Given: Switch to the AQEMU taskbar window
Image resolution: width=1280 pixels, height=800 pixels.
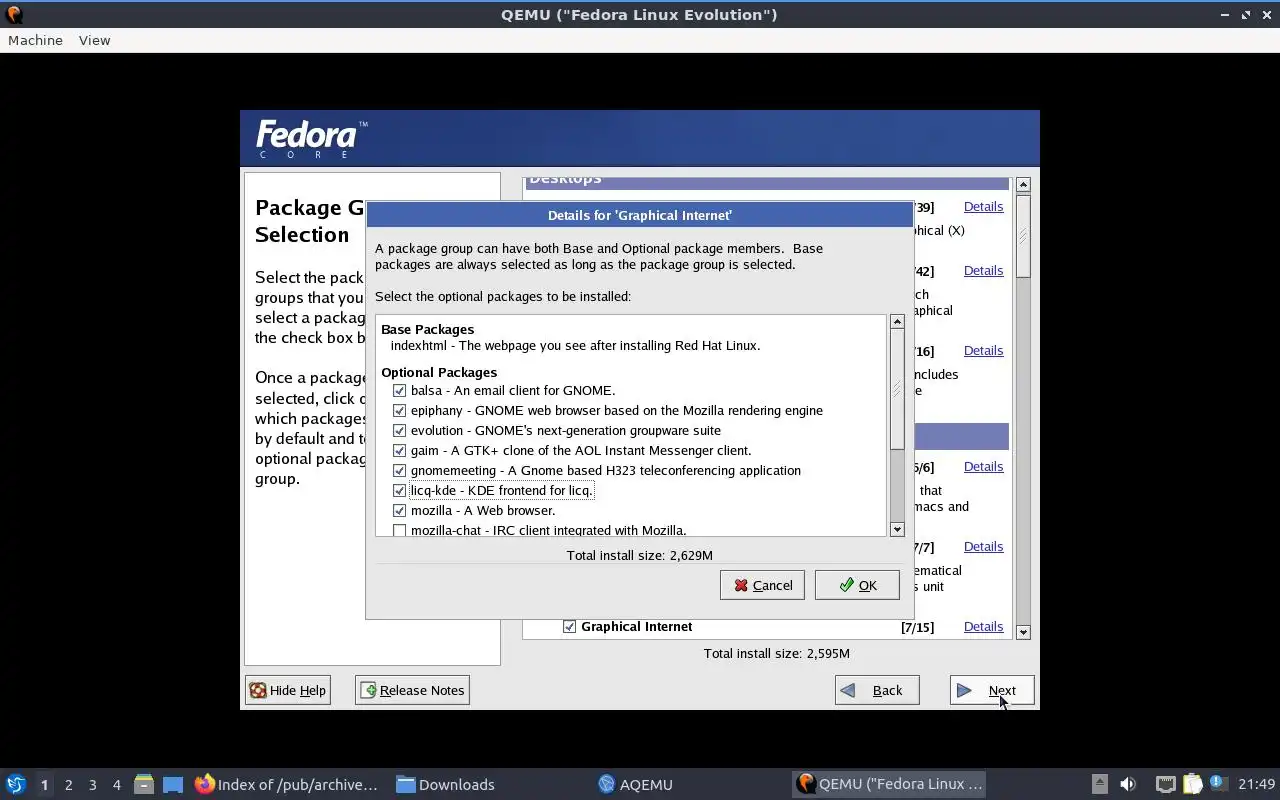Looking at the screenshot, I should click(636, 784).
